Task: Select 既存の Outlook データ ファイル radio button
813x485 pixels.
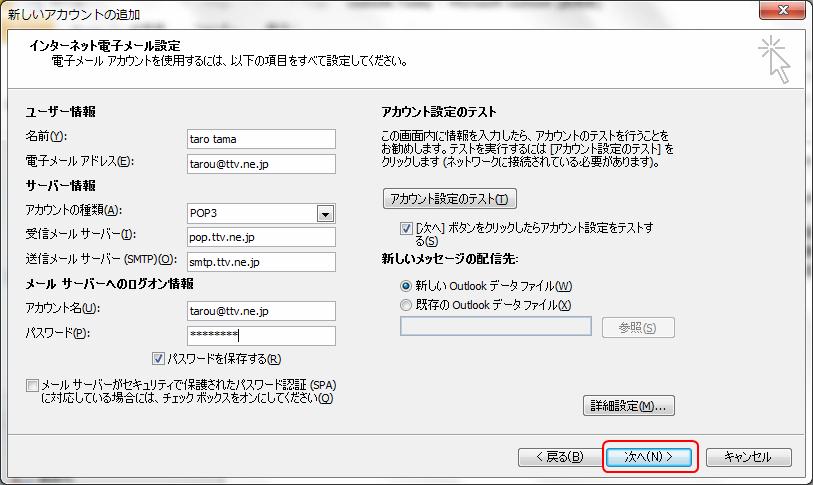Action: [405, 305]
